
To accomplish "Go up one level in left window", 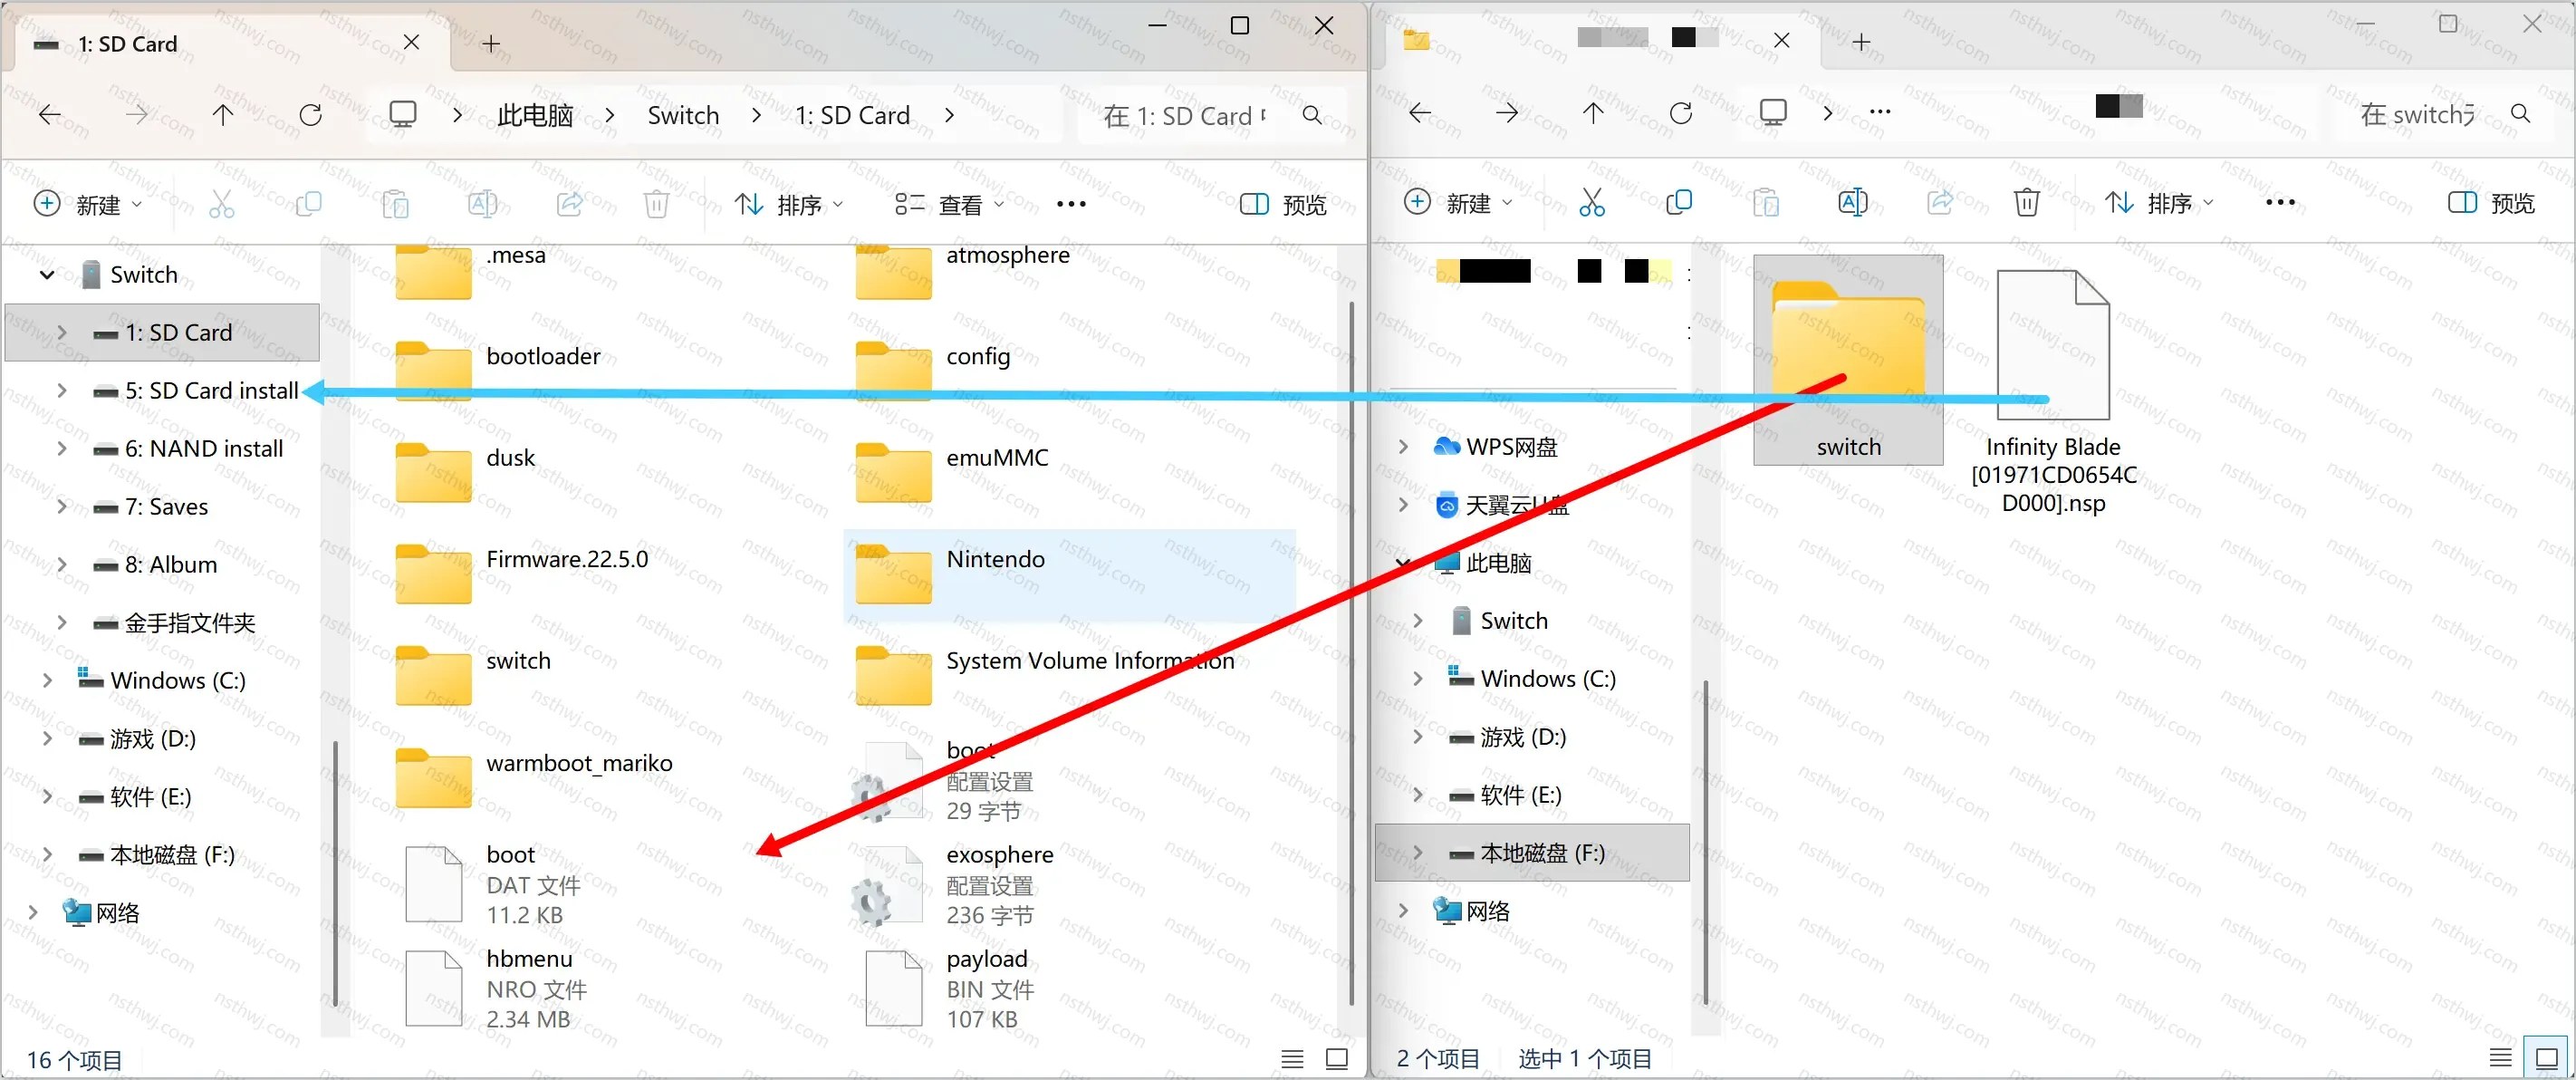I will coord(223,115).
